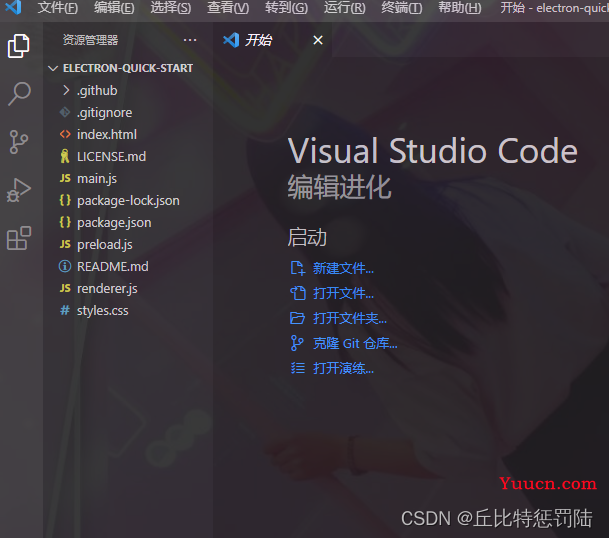The image size is (609, 538).
Task: Click the ELECTRON-QUICK-START folder name text
Action: [128, 68]
